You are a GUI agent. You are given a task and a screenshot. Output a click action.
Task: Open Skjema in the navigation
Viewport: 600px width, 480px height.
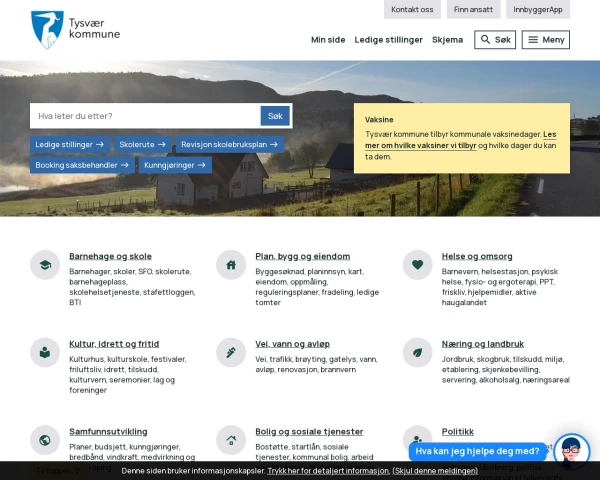tap(447, 40)
